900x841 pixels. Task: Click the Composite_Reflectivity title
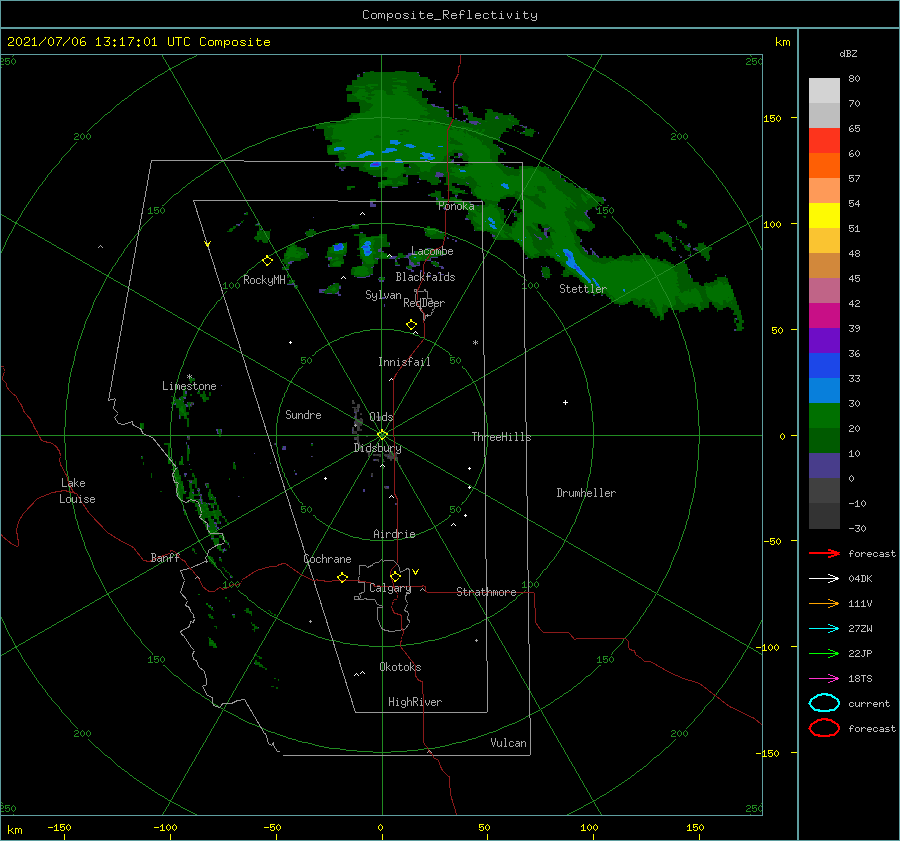[x=450, y=15]
